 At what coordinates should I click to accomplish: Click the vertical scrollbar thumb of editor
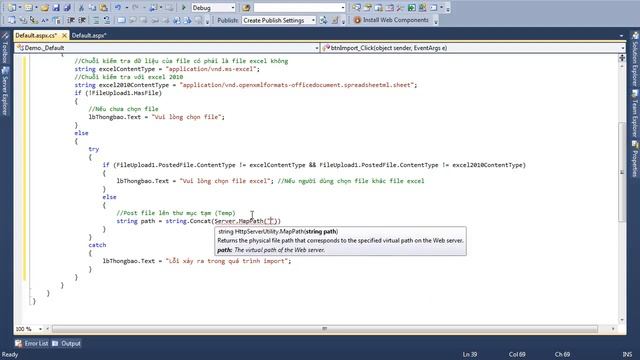(622, 171)
